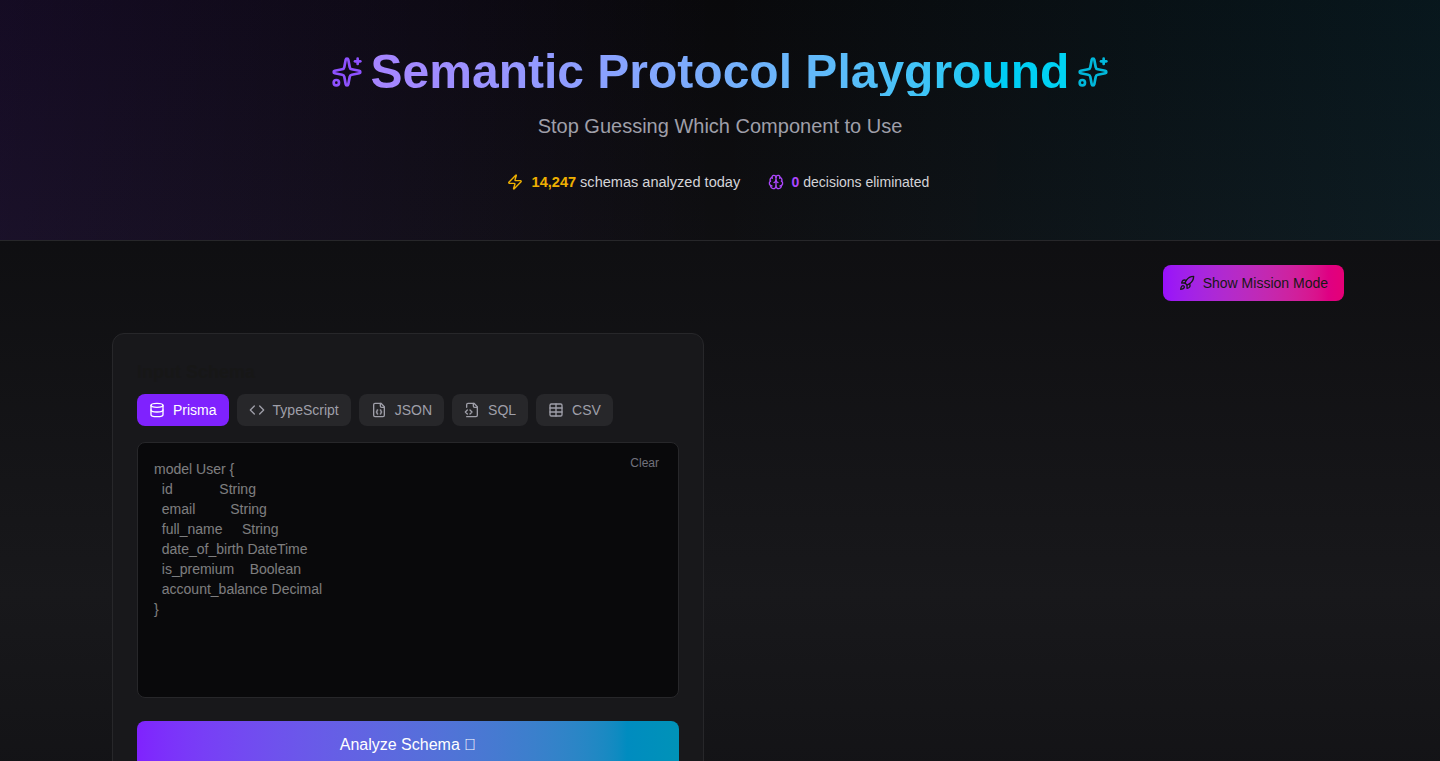
Task: Switch to the JSON format tab
Action: point(401,410)
